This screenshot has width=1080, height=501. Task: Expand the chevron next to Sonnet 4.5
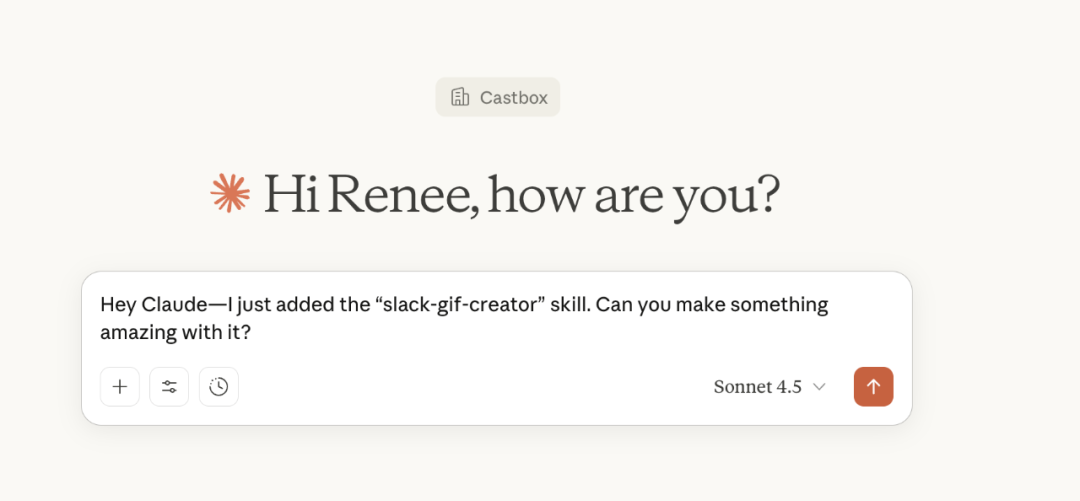(x=819, y=387)
